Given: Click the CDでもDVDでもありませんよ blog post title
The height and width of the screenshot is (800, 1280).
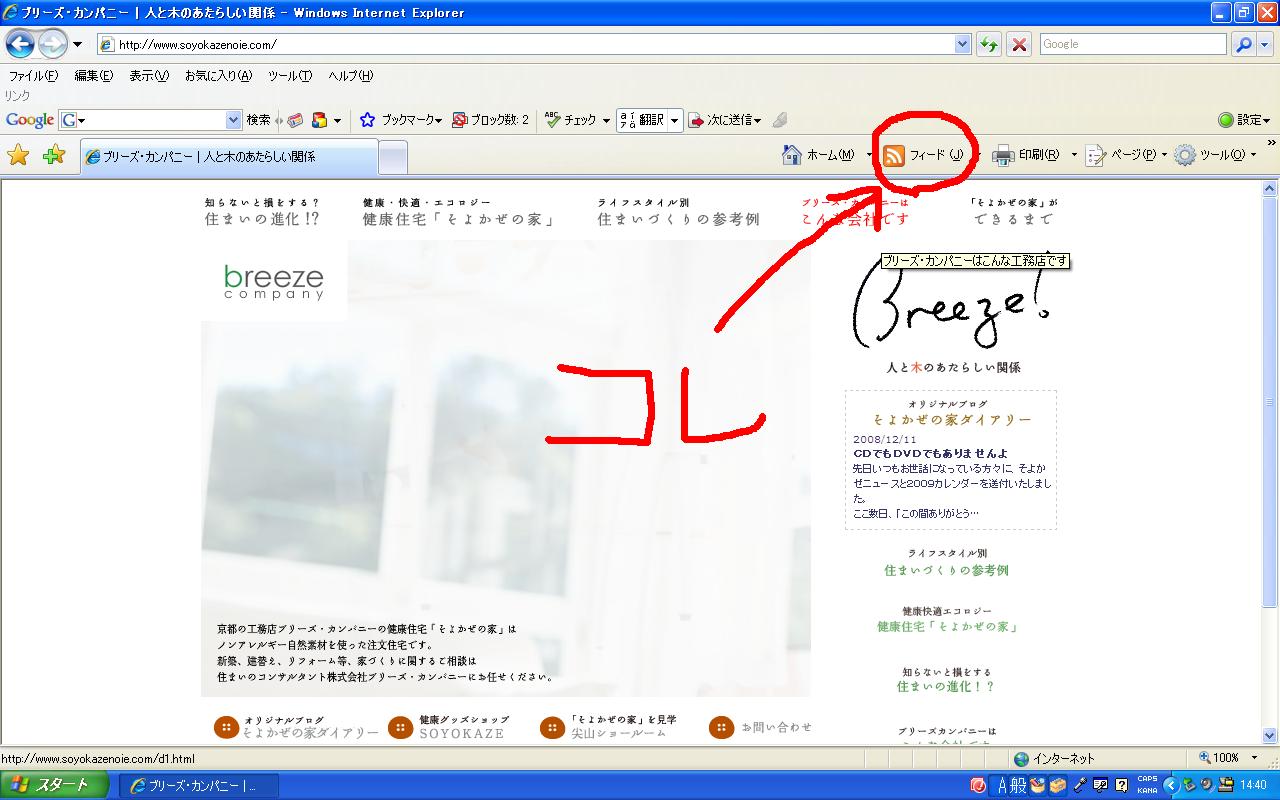Looking at the screenshot, I should (930, 453).
